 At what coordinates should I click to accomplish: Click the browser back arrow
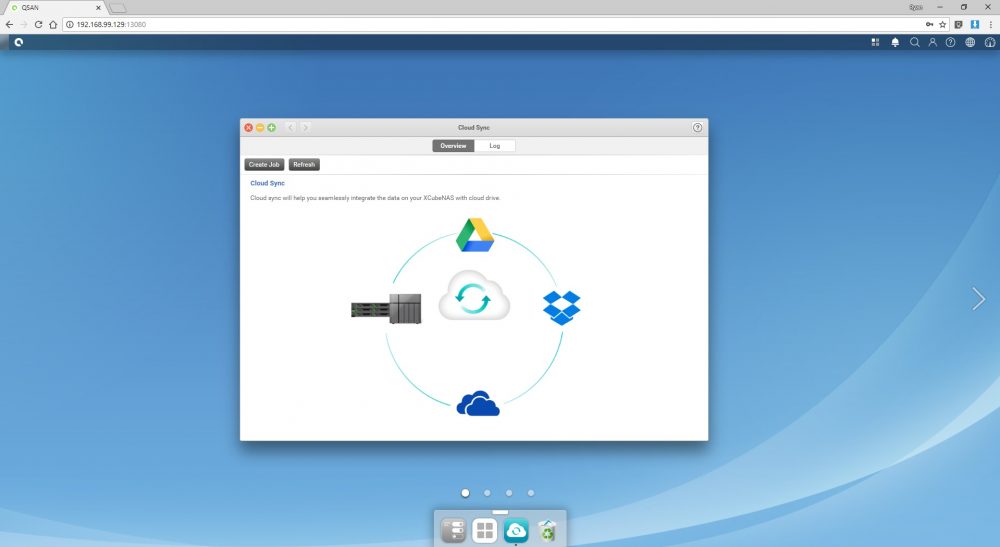(x=9, y=24)
